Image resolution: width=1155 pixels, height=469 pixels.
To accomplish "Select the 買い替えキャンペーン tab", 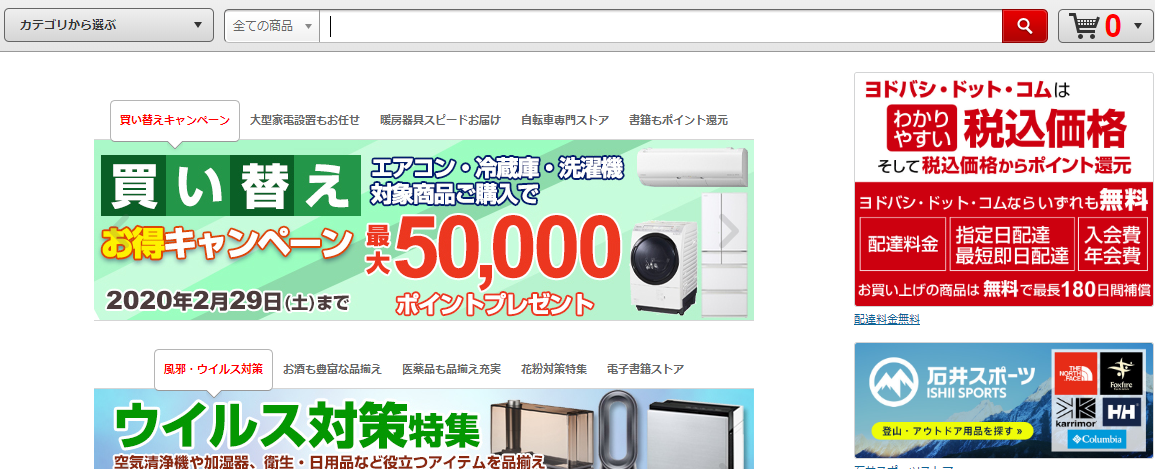I will tap(175, 120).
